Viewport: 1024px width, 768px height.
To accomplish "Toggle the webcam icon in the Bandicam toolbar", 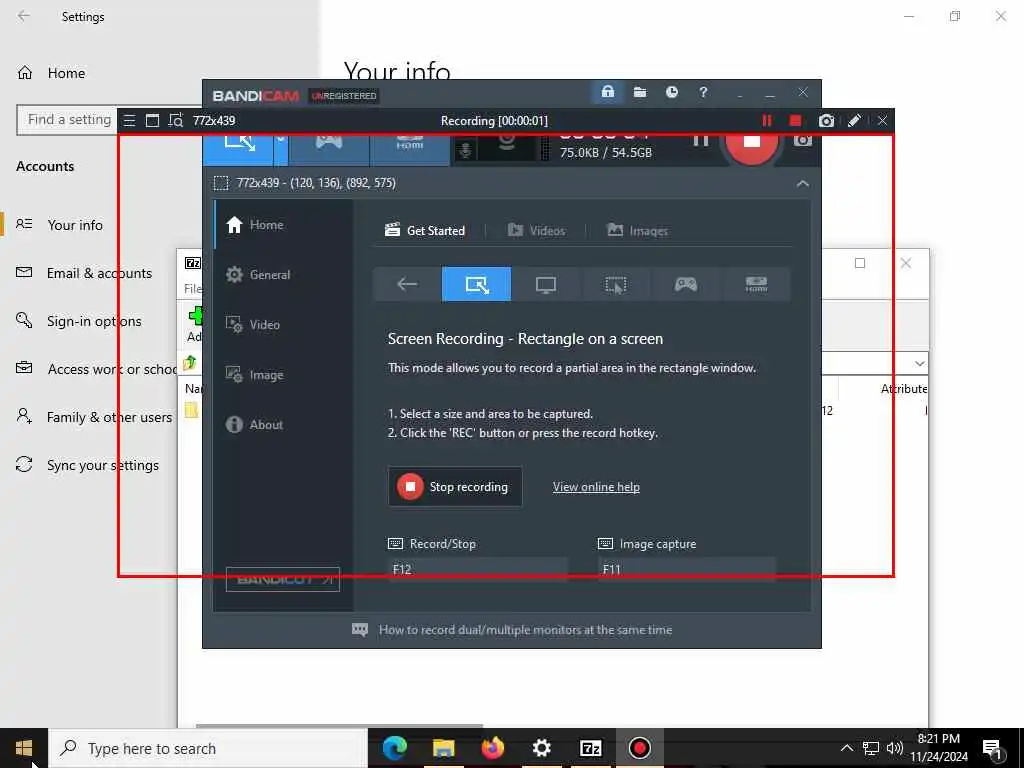I will 507,145.
